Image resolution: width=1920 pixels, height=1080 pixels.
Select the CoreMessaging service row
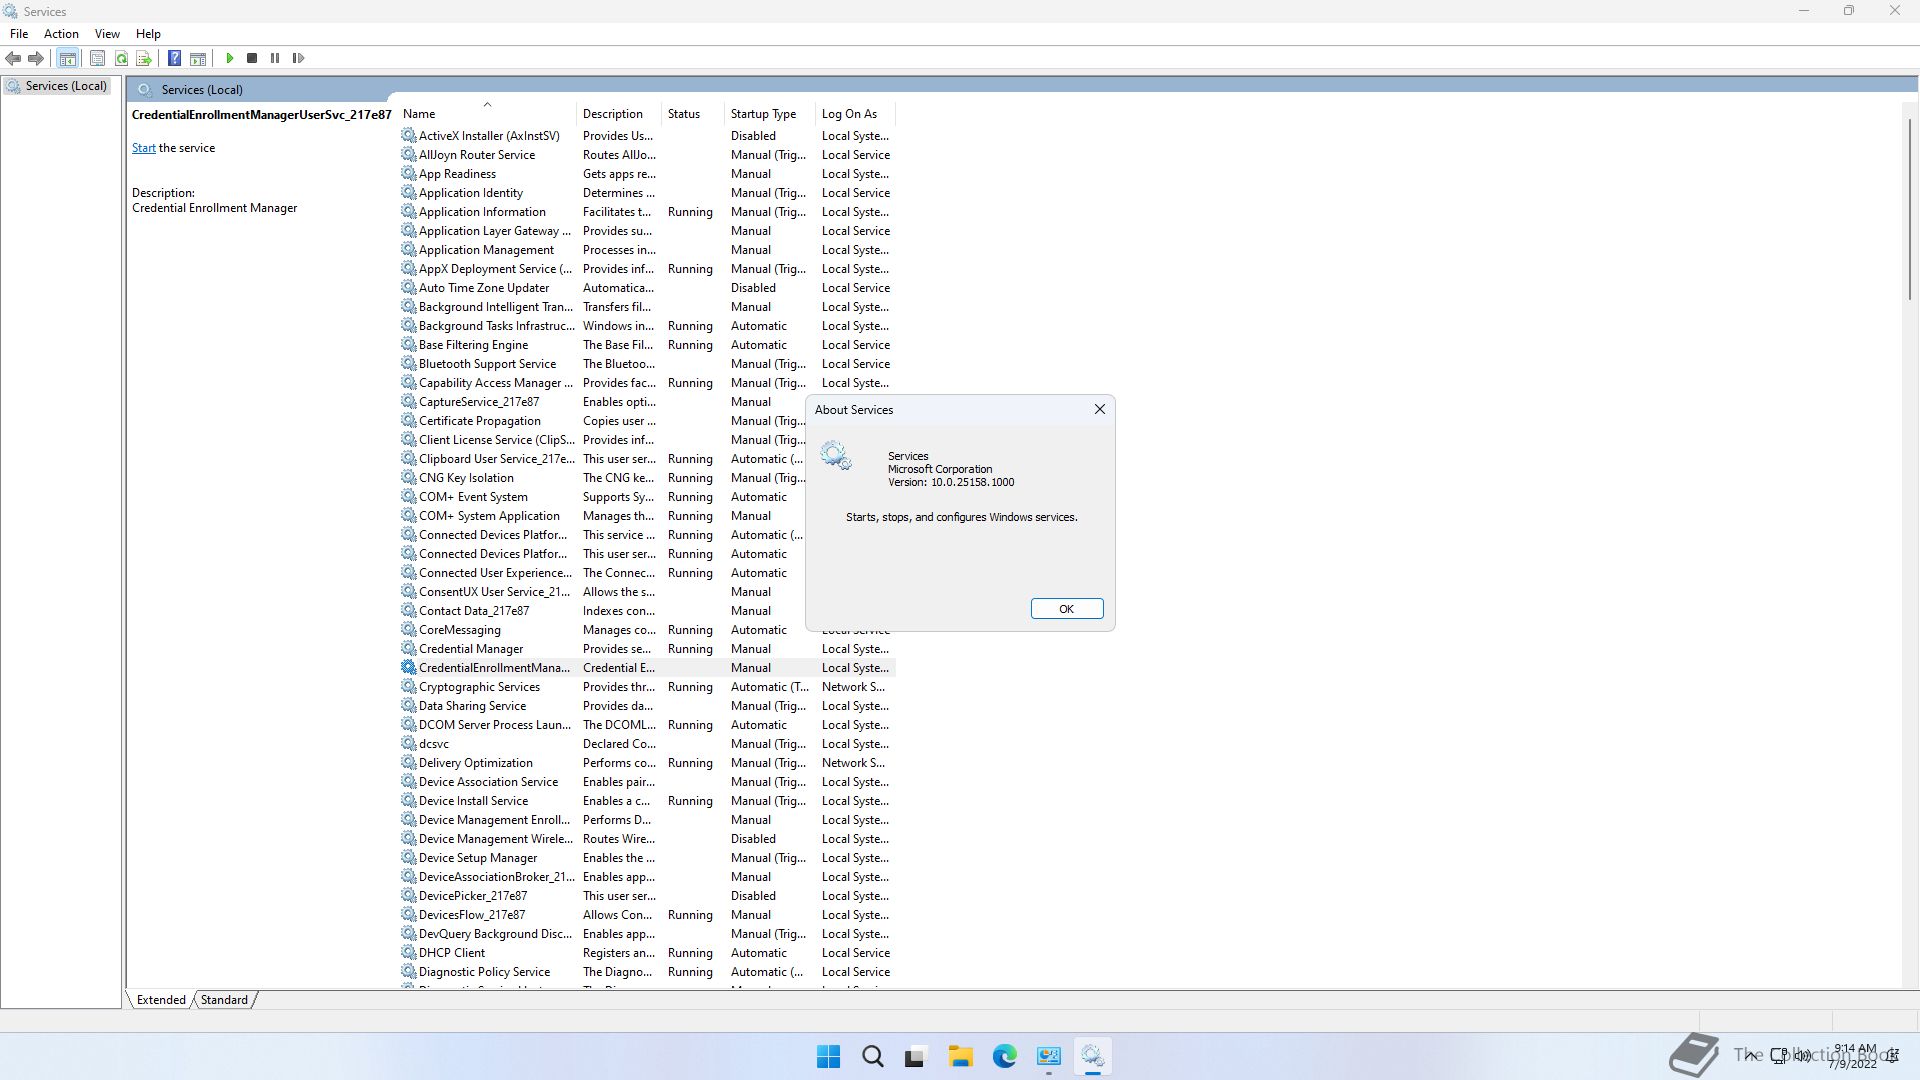[x=603, y=629]
